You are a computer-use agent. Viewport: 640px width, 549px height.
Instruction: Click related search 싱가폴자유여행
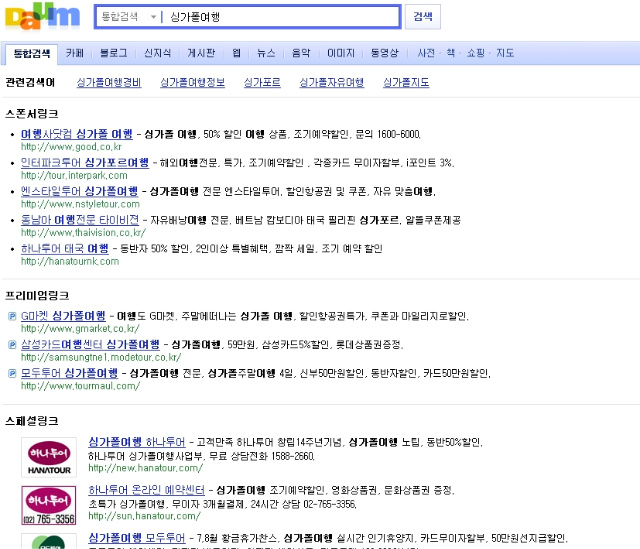coord(331,83)
